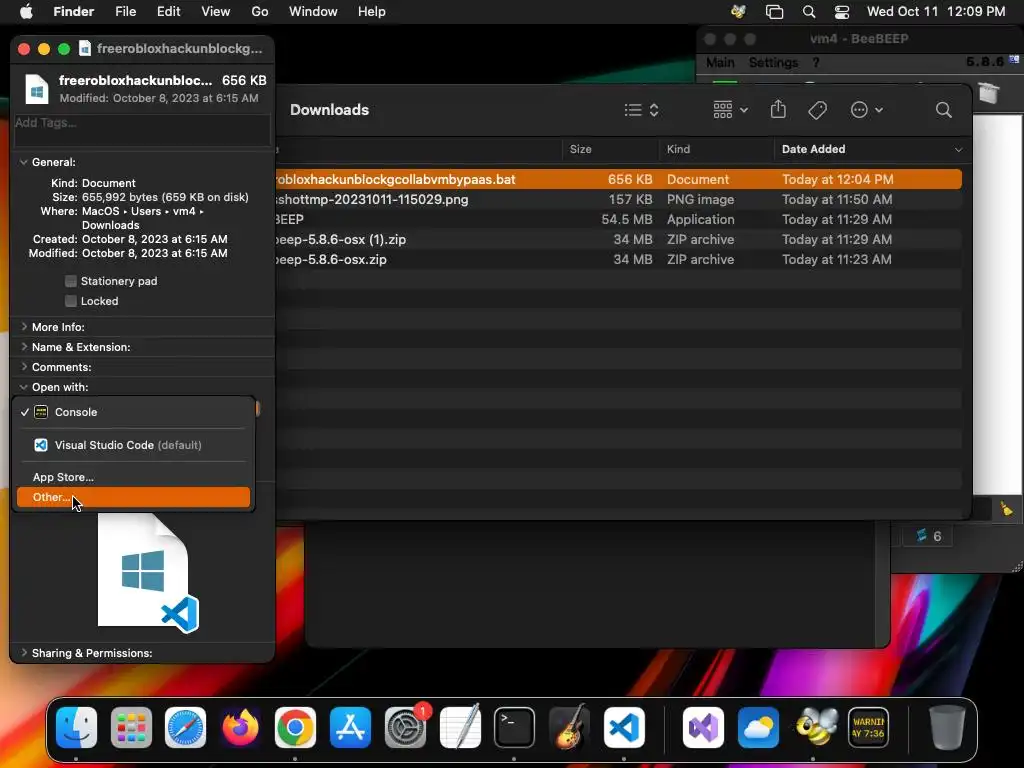Open TextEdit from the Dock
1024x768 pixels.
tap(460, 727)
